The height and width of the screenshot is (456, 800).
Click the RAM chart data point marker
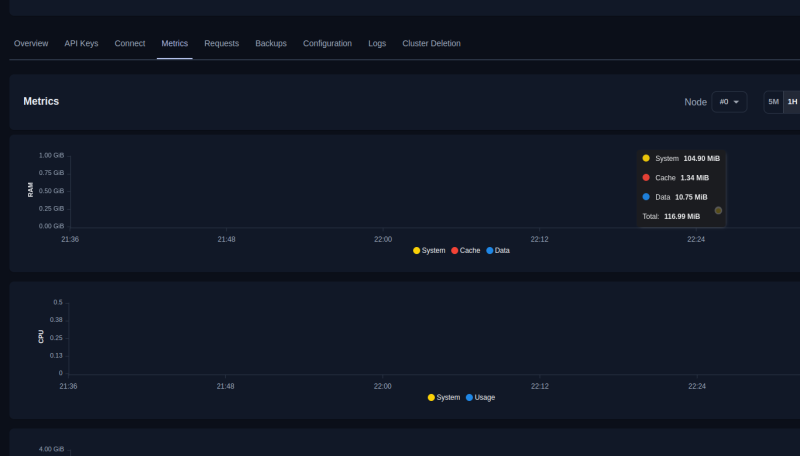pos(718,210)
